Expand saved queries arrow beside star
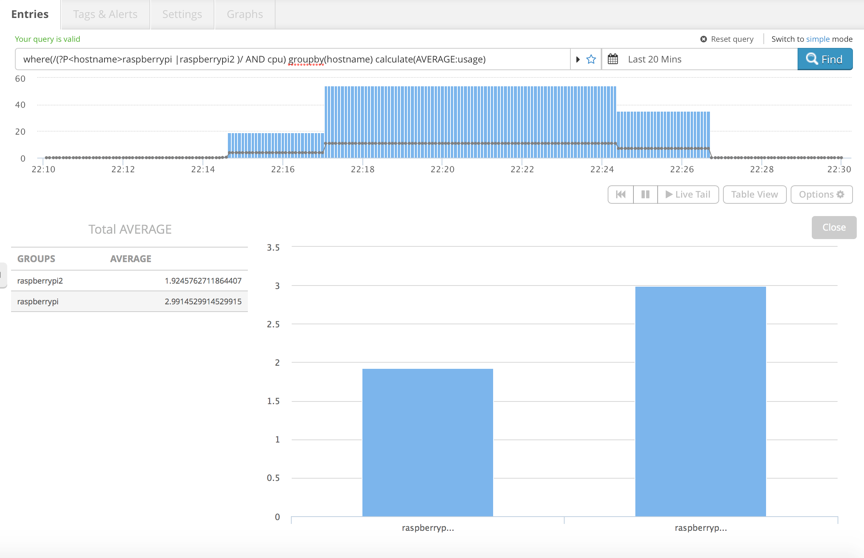Screen dimensions: 864x558 pyautogui.click(x=578, y=60)
